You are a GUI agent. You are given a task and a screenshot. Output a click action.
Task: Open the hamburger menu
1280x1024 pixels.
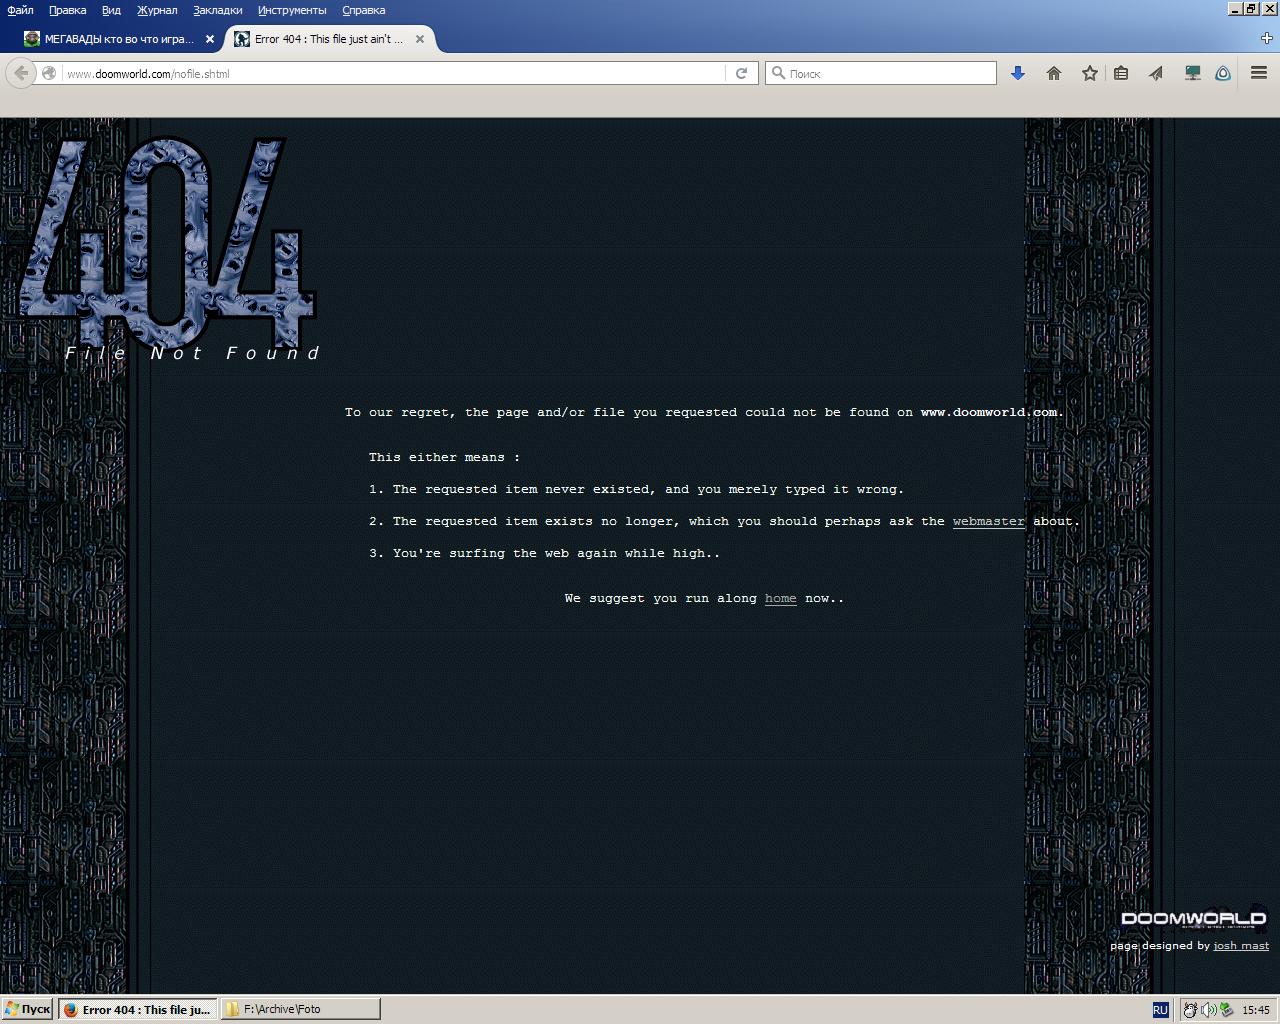click(x=1259, y=73)
